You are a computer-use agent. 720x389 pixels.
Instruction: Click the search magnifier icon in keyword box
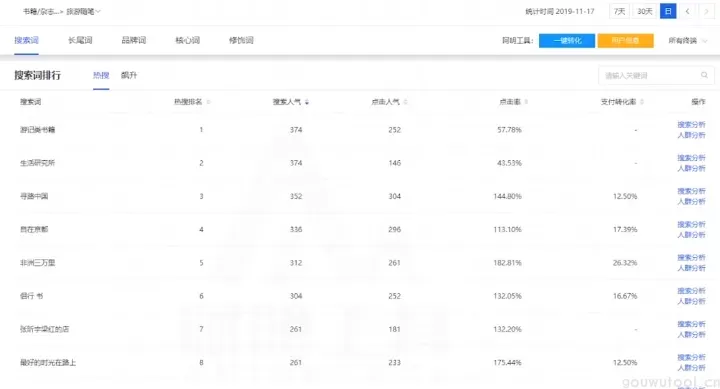(704, 75)
